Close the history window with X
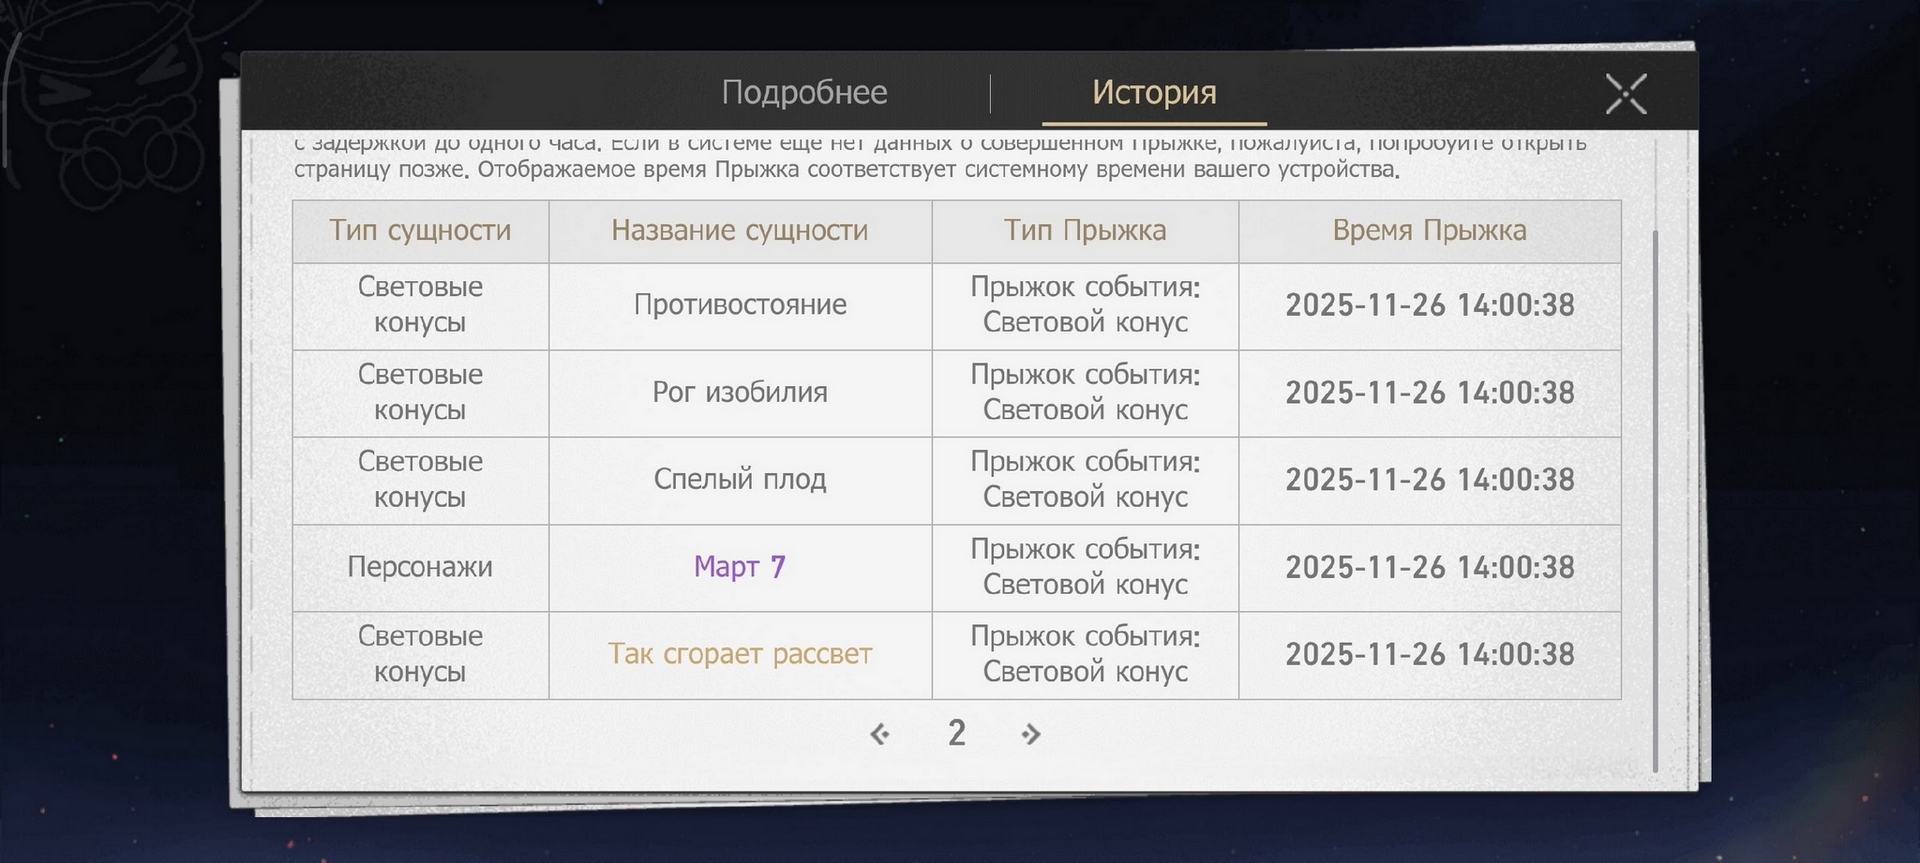This screenshot has height=863, width=1920. click(x=1625, y=94)
